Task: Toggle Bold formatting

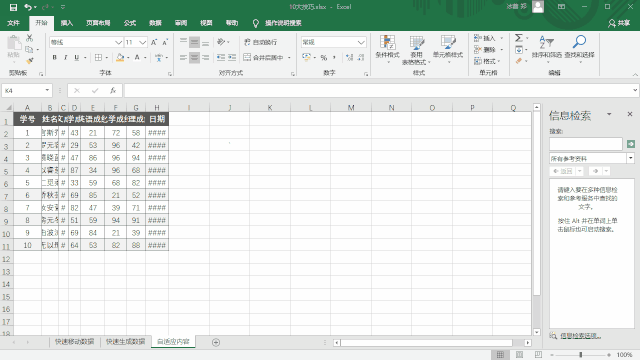Action: click(x=54, y=58)
